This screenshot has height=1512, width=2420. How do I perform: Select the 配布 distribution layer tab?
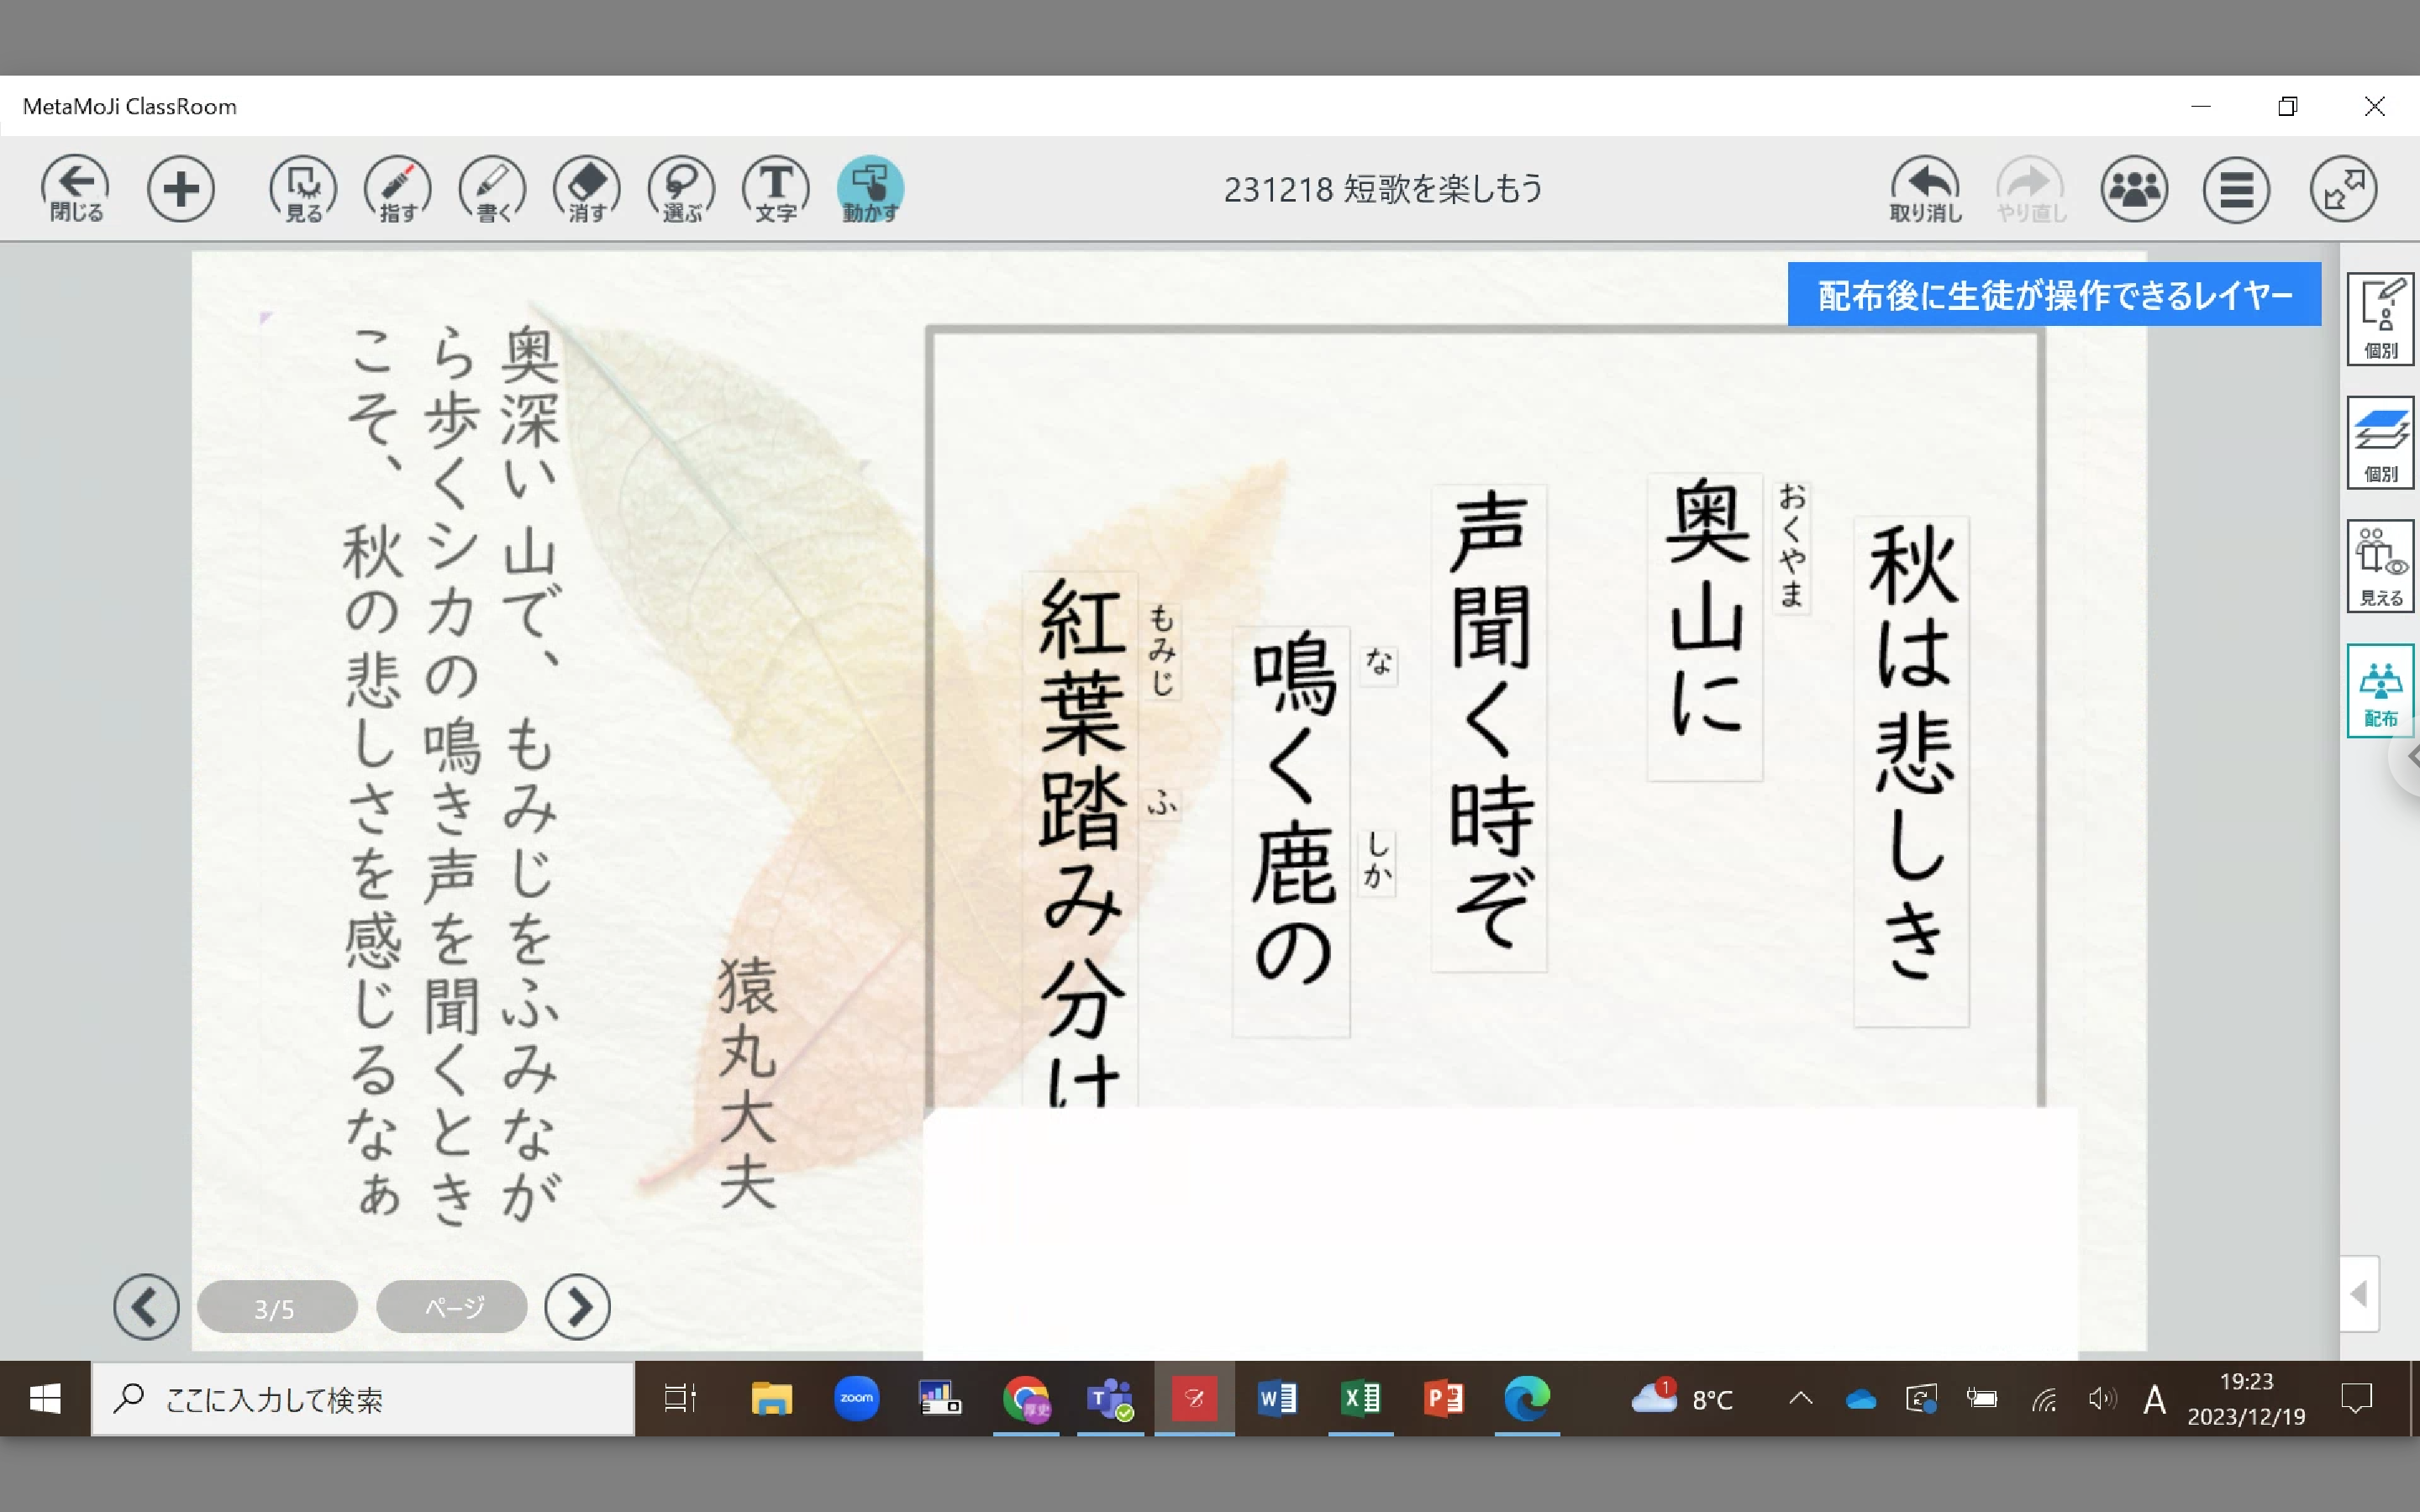2380,691
